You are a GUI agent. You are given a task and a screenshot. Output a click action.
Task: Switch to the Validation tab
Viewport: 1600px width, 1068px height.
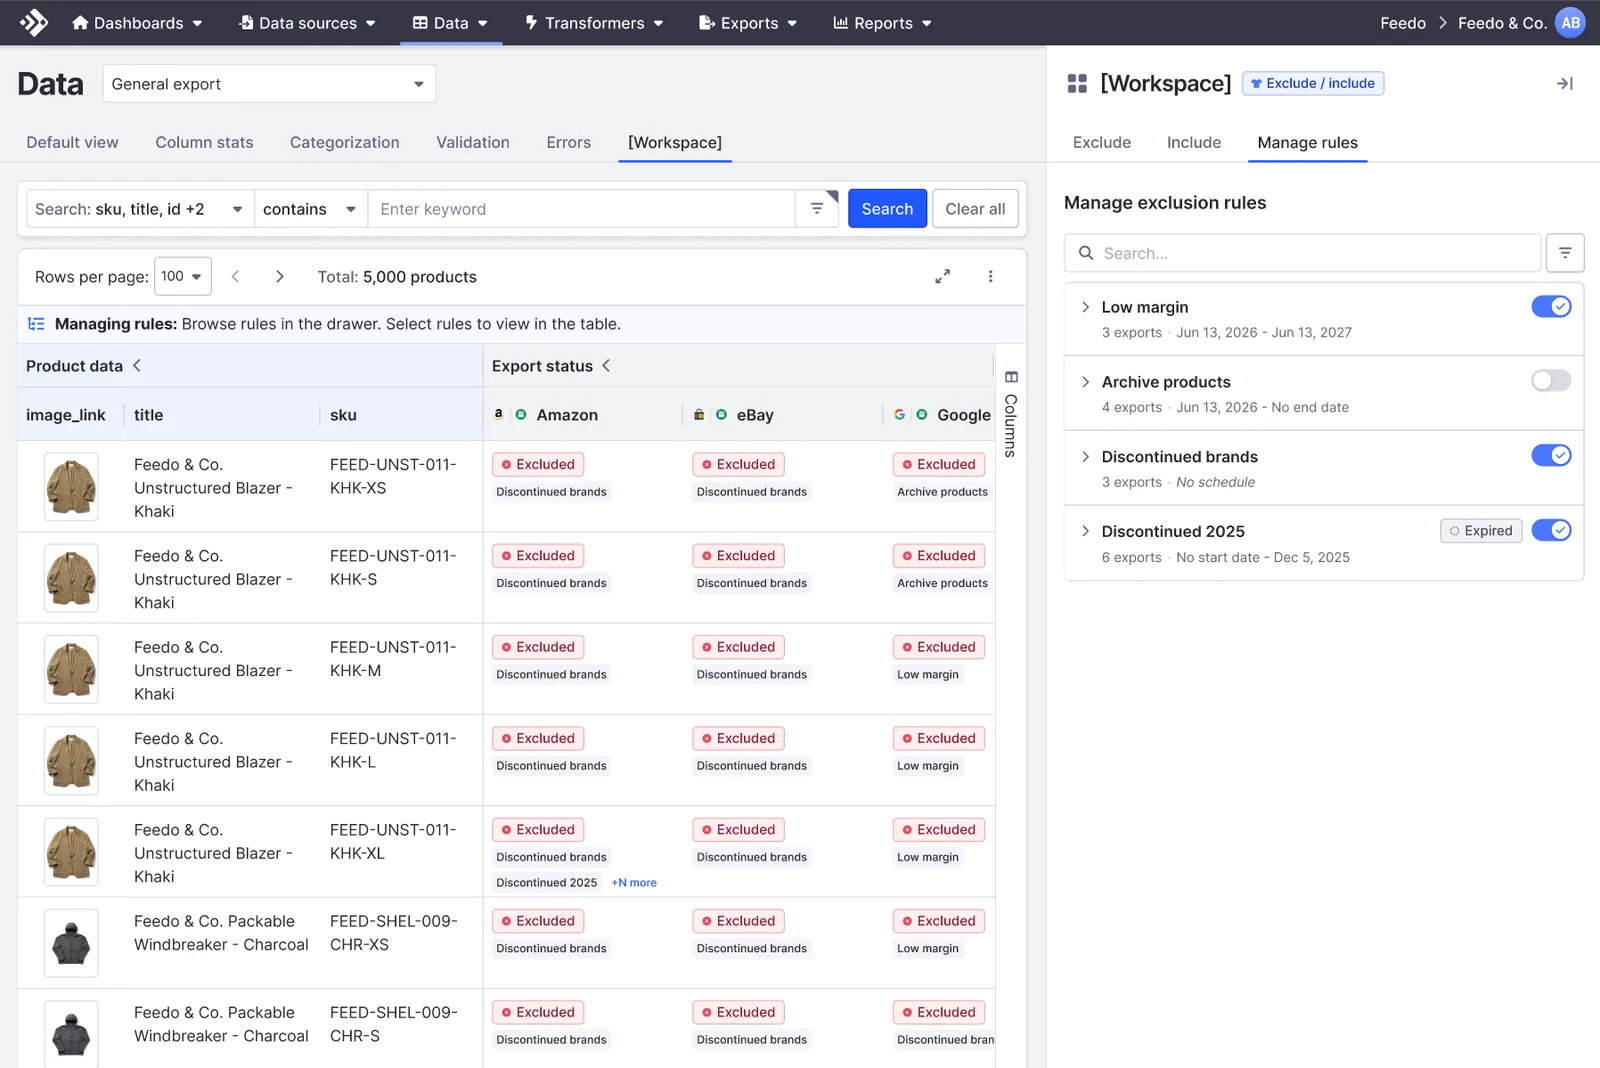[x=473, y=143]
